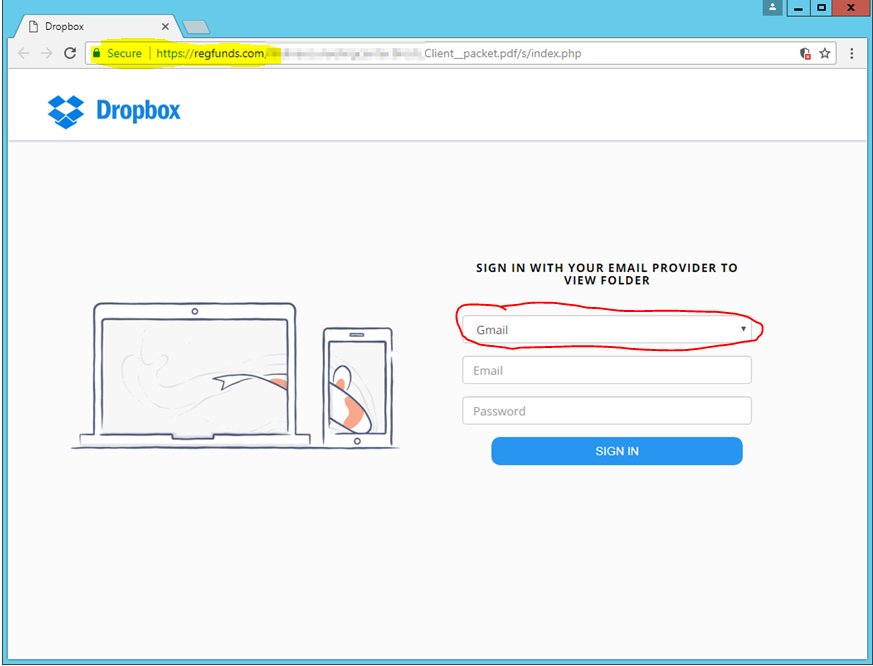Click the dropdown arrow next to Gmail
873x666 pixels.
point(743,328)
